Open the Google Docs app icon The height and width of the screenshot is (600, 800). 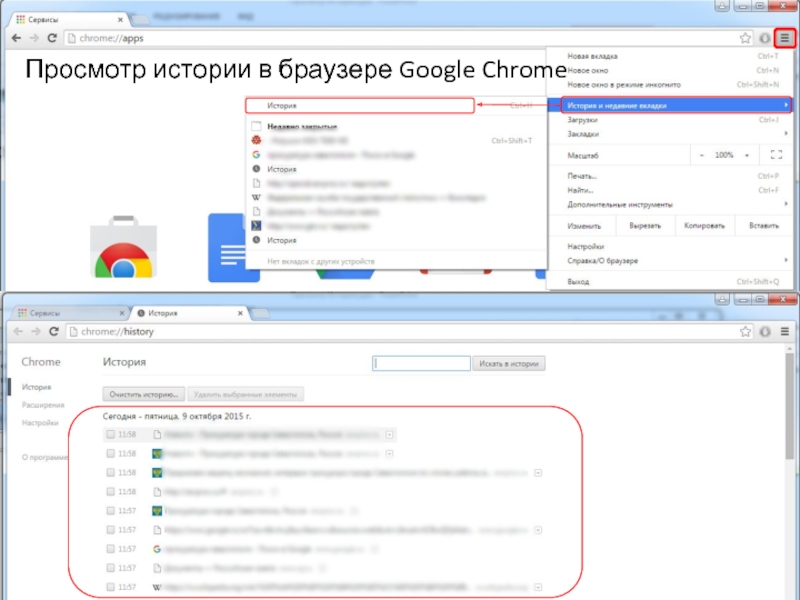[x=234, y=247]
